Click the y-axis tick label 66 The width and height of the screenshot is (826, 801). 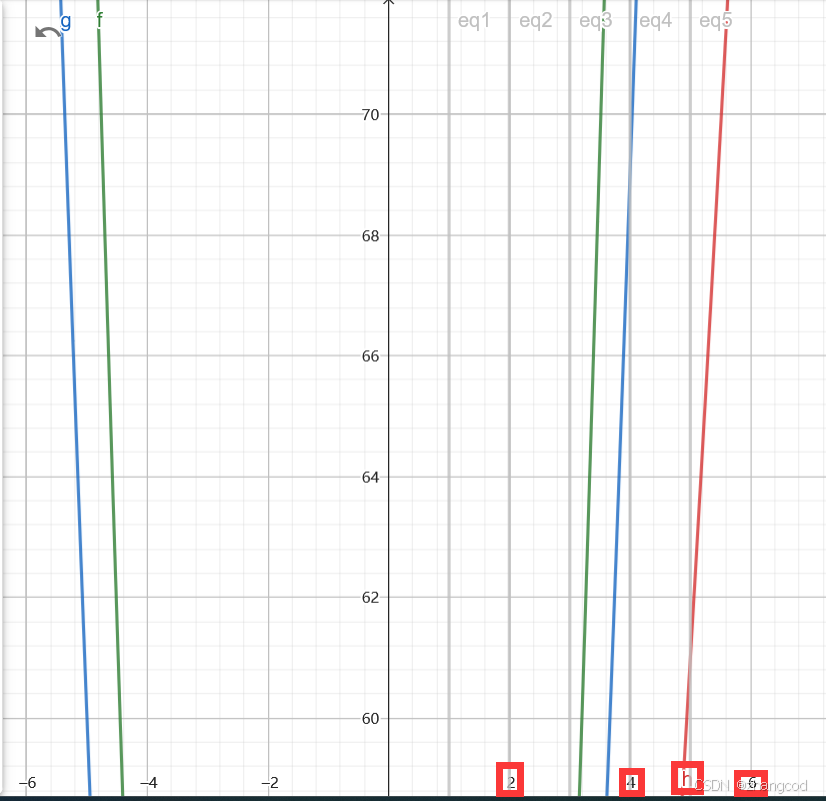[370, 357]
